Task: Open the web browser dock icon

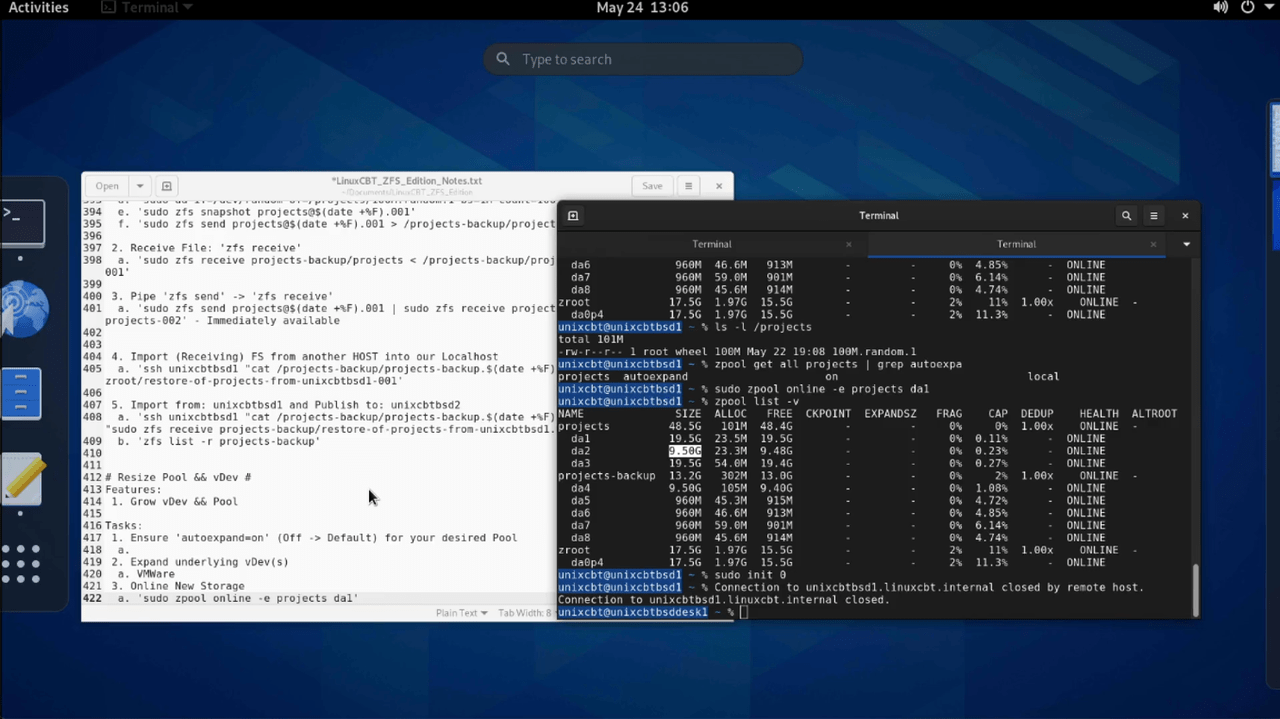Action: 24,308
